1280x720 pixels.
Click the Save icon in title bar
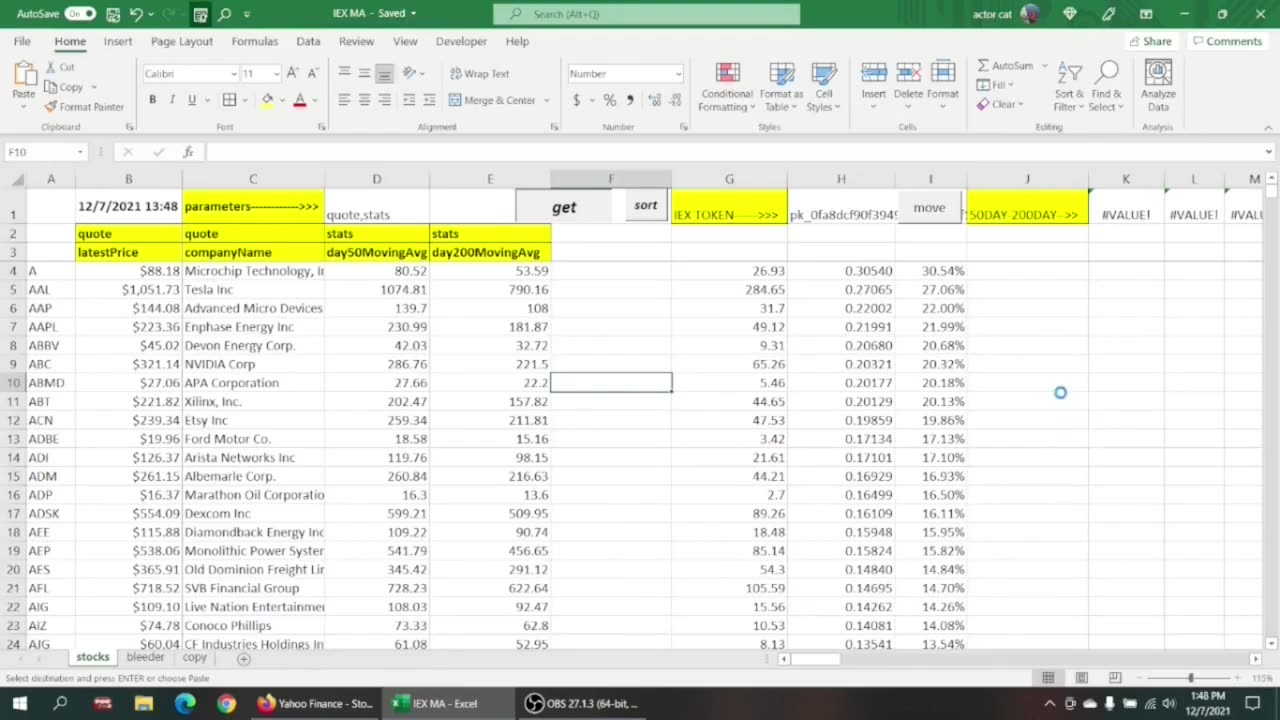tap(113, 14)
